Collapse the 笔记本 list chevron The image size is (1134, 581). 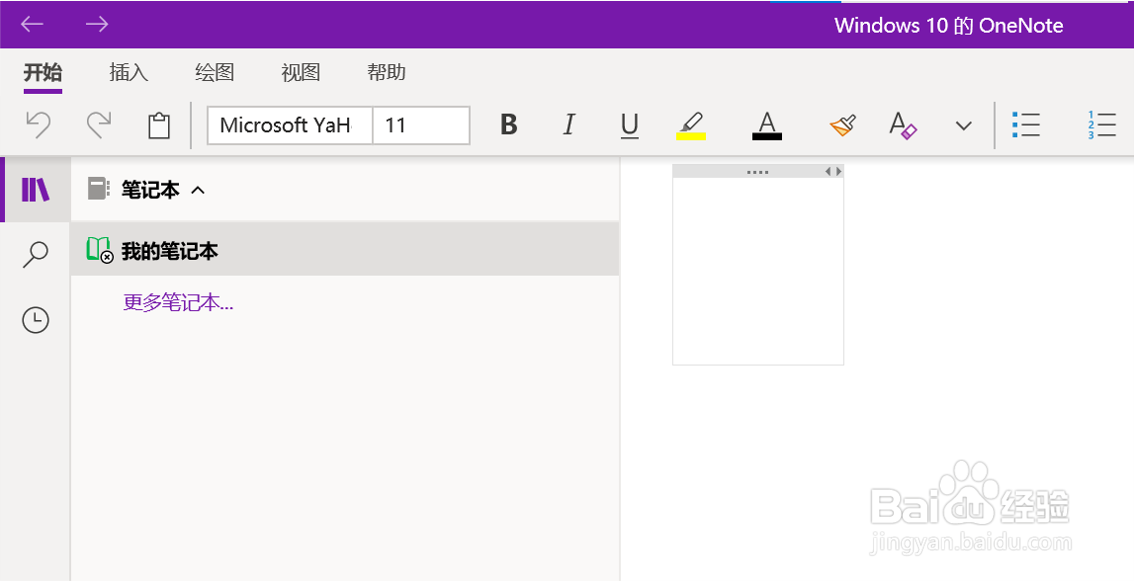pyautogui.click(x=197, y=190)
